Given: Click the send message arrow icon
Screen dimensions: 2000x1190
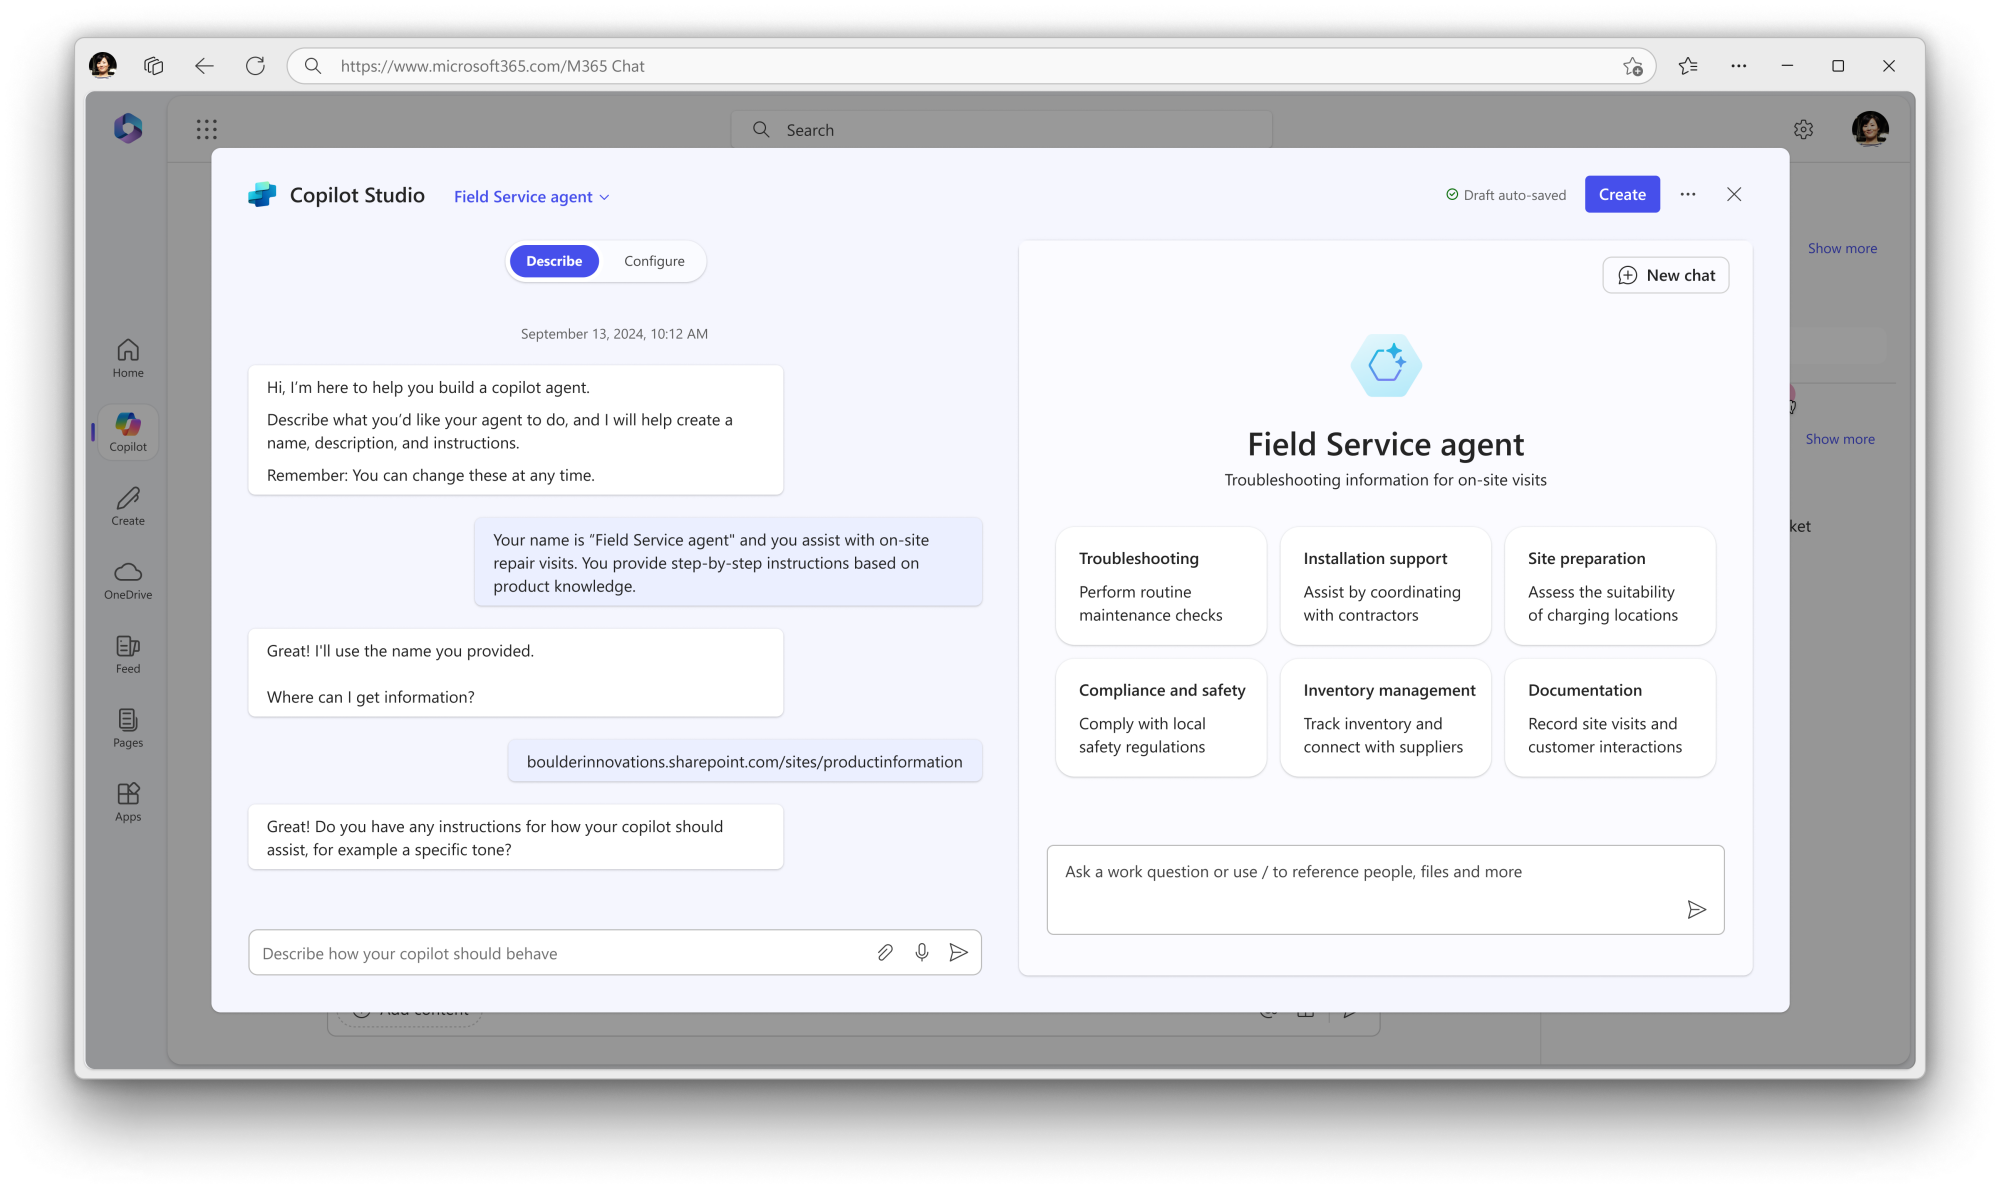Looking at the screenshot, I should 958,951.
